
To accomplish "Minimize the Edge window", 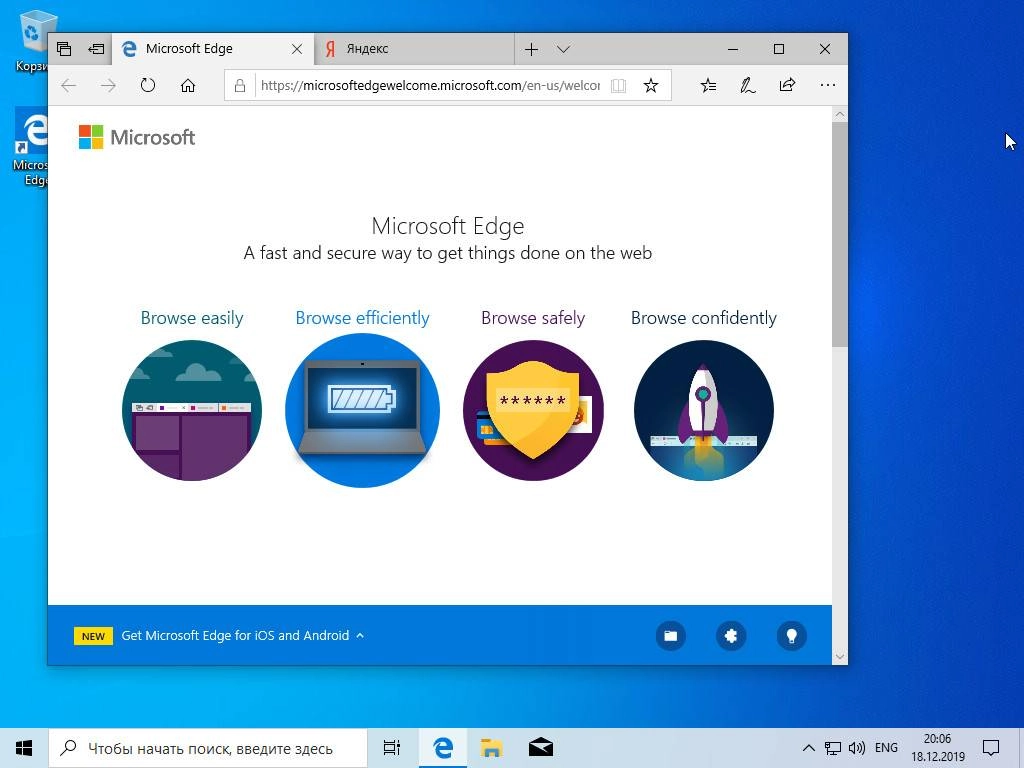I will click(x=733, y=49).
